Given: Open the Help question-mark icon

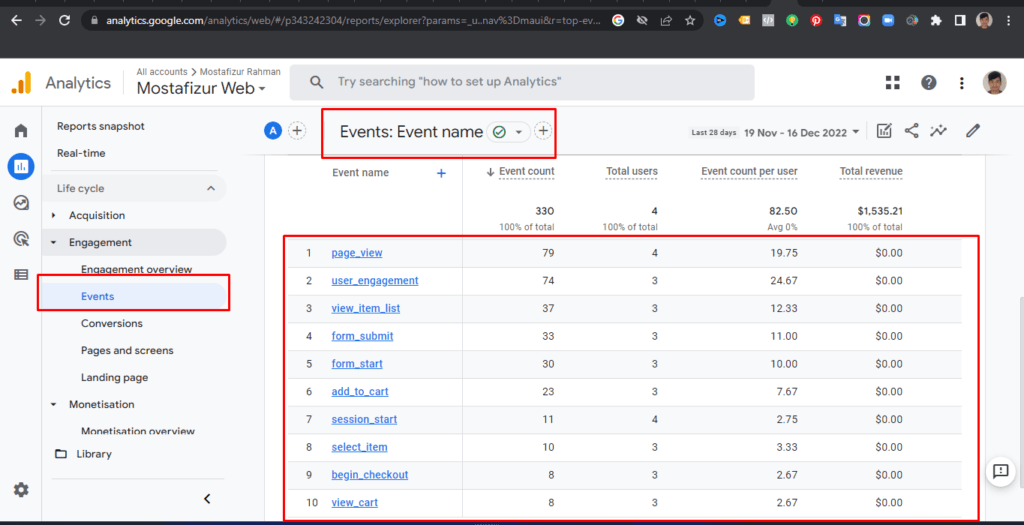Looking at the screenshot, I should tap(929, 82).
